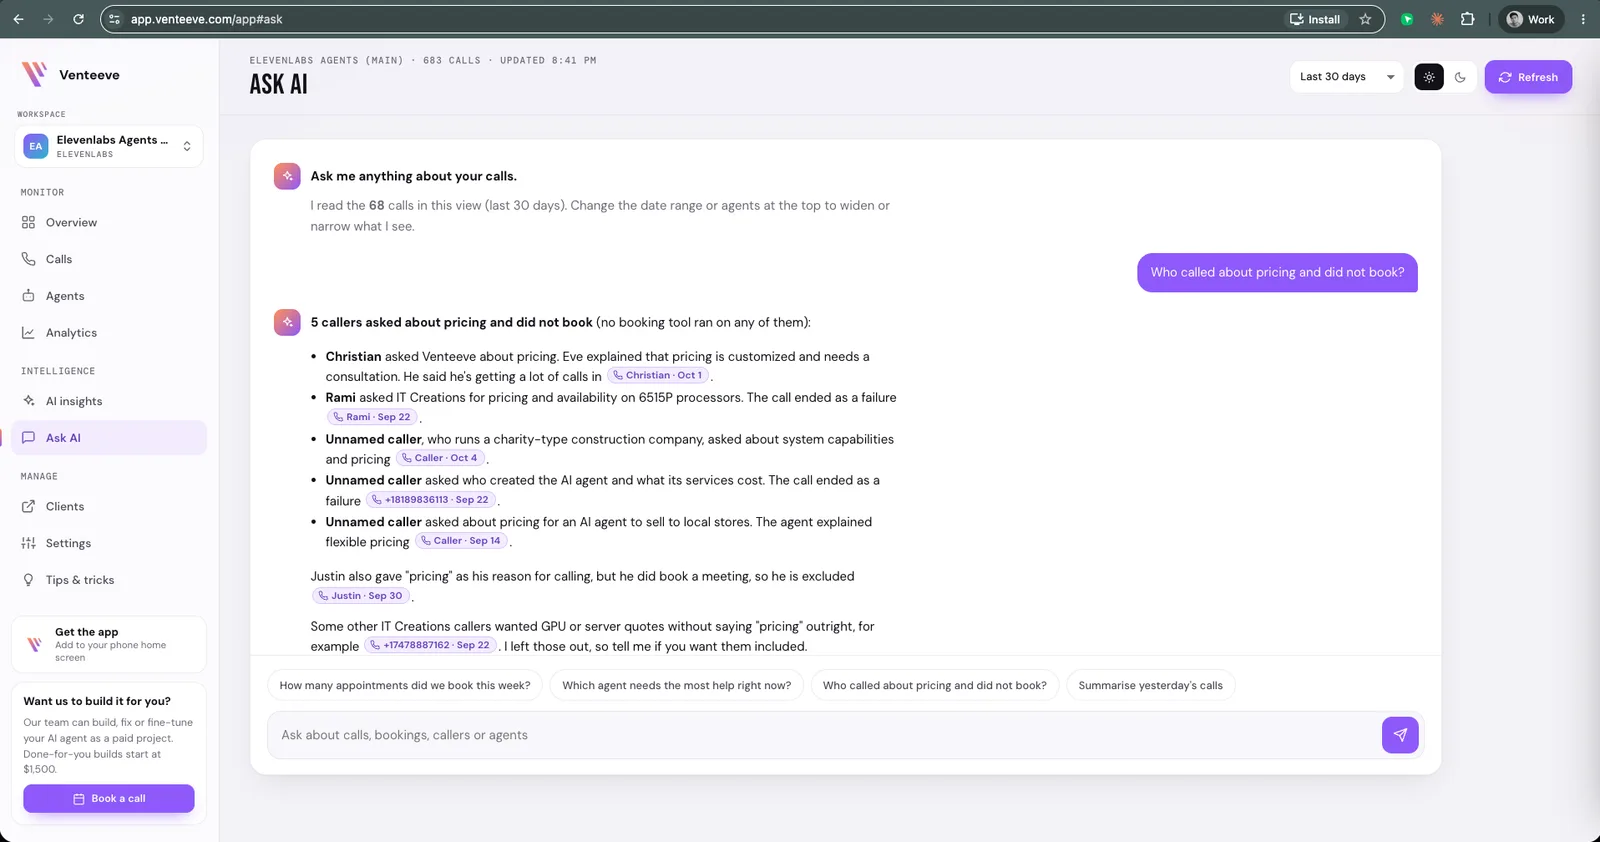
Task: Open the Justin · Sep 30 call chip
Action: click(361, 596)
